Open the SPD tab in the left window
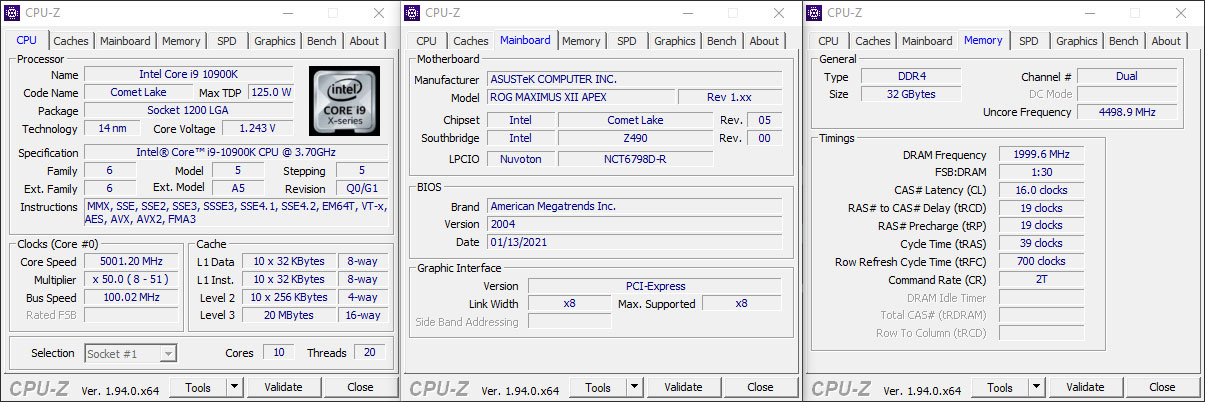 tap(227, 41)
